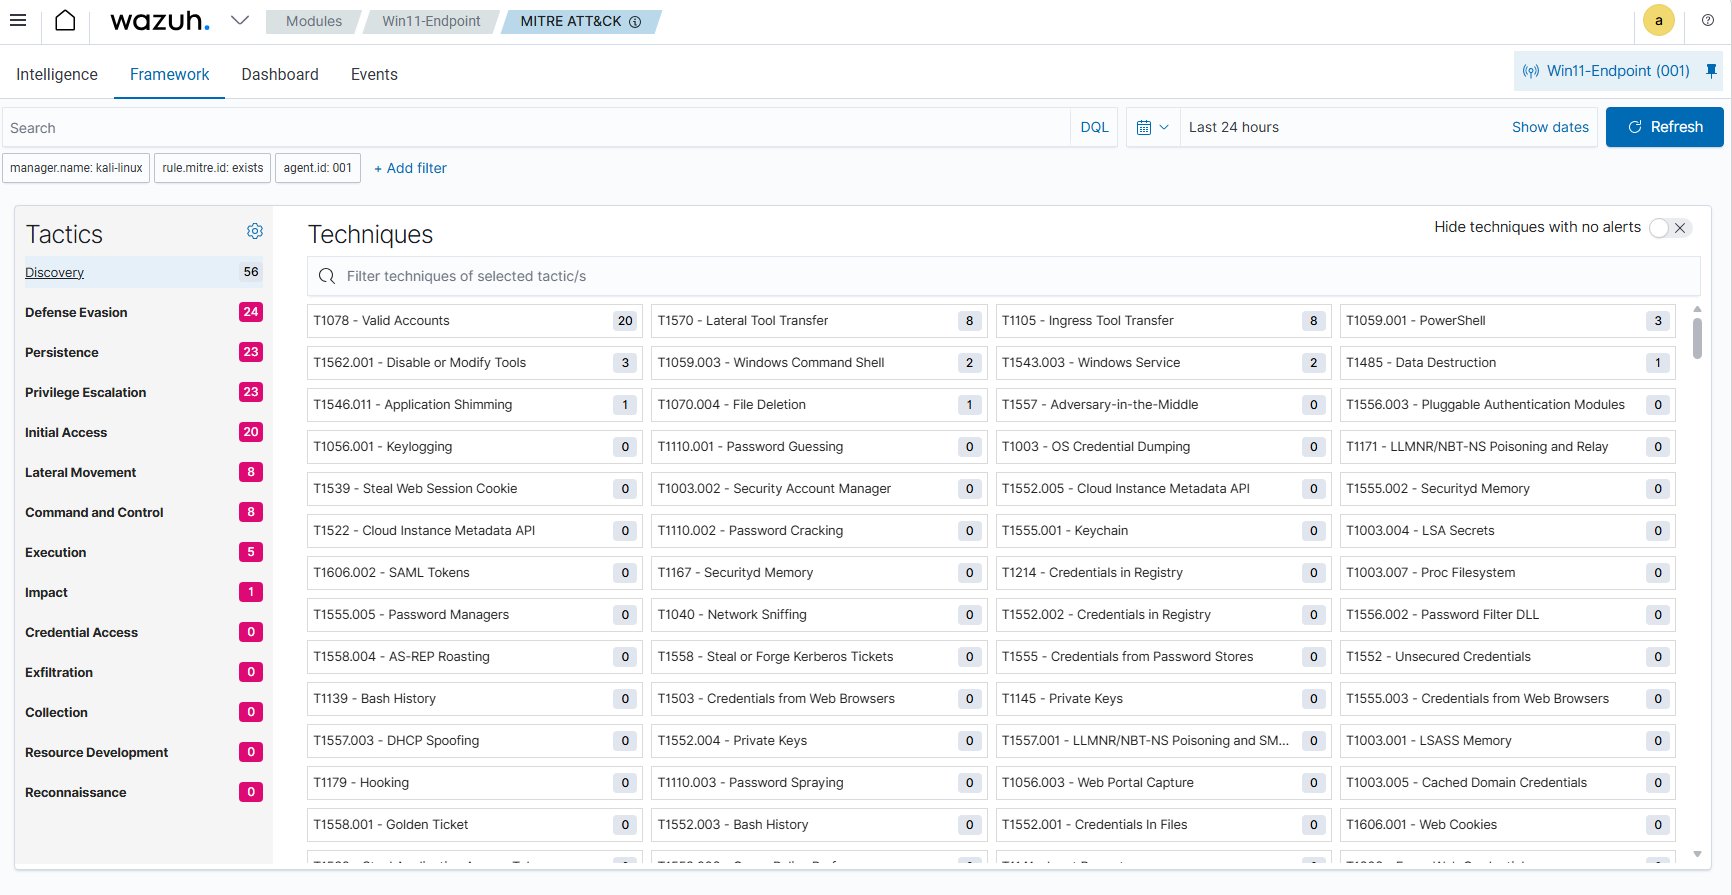Go to the home page icon
Image resolution: width=1732 pixels, height=895 pixels.
[65, 20]
